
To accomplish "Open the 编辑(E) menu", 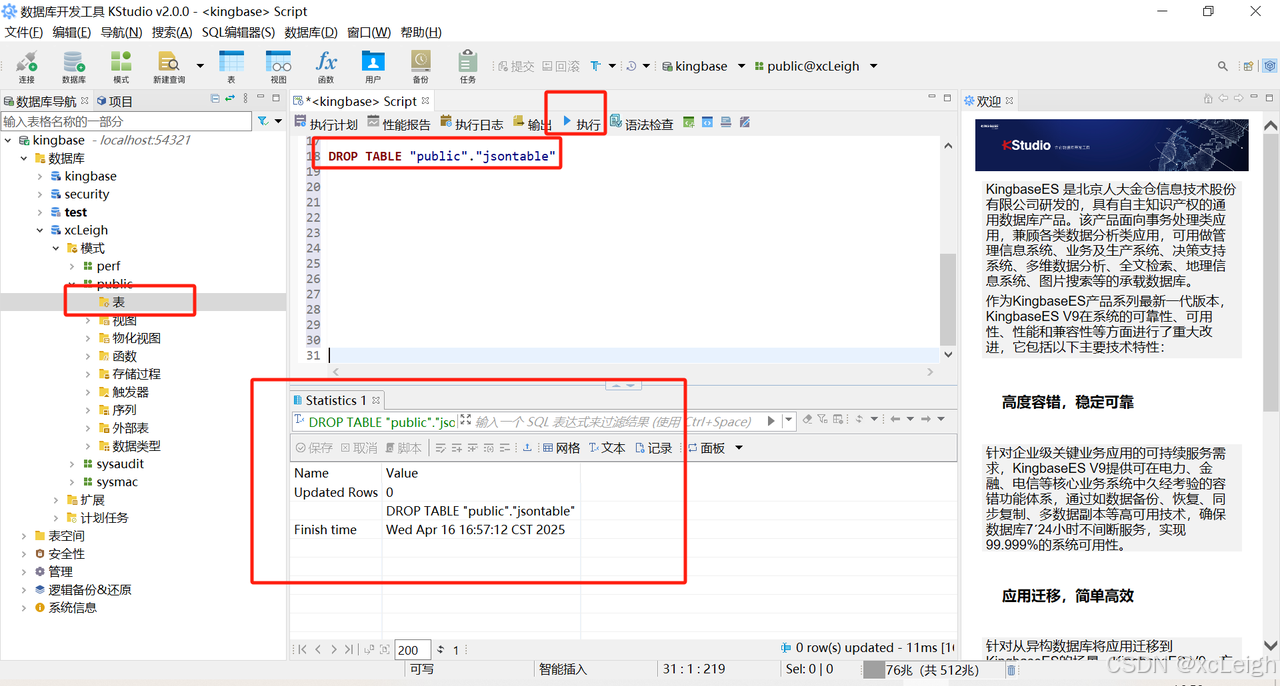I will coord(72,32).
